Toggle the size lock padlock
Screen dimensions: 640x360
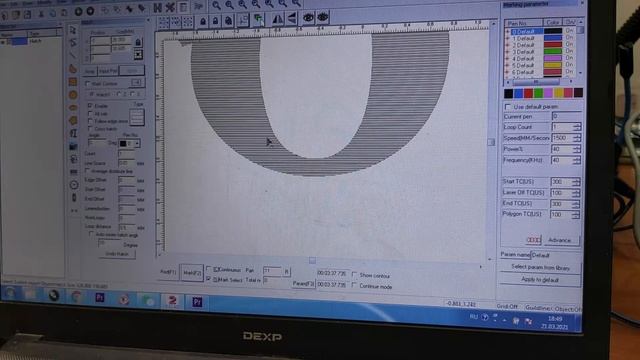pos(138,42)
